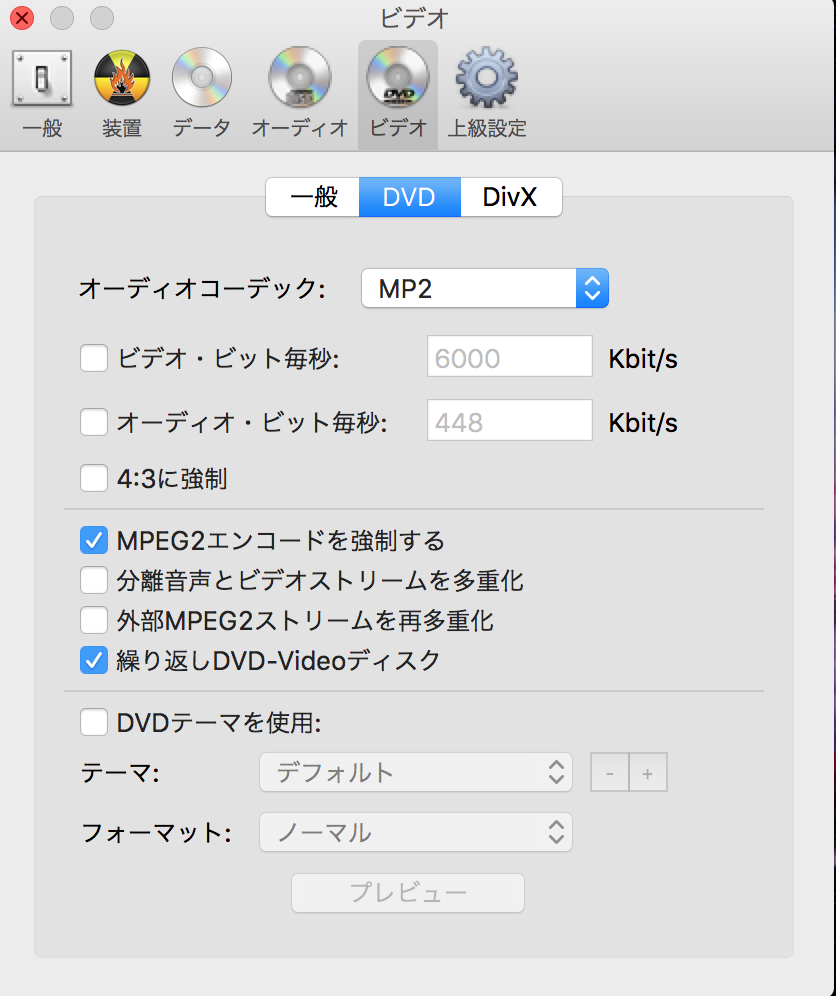The image size is (836, 996).
Task: Click the audio bitrate field showing 448
Action: (x=509, y=420)
